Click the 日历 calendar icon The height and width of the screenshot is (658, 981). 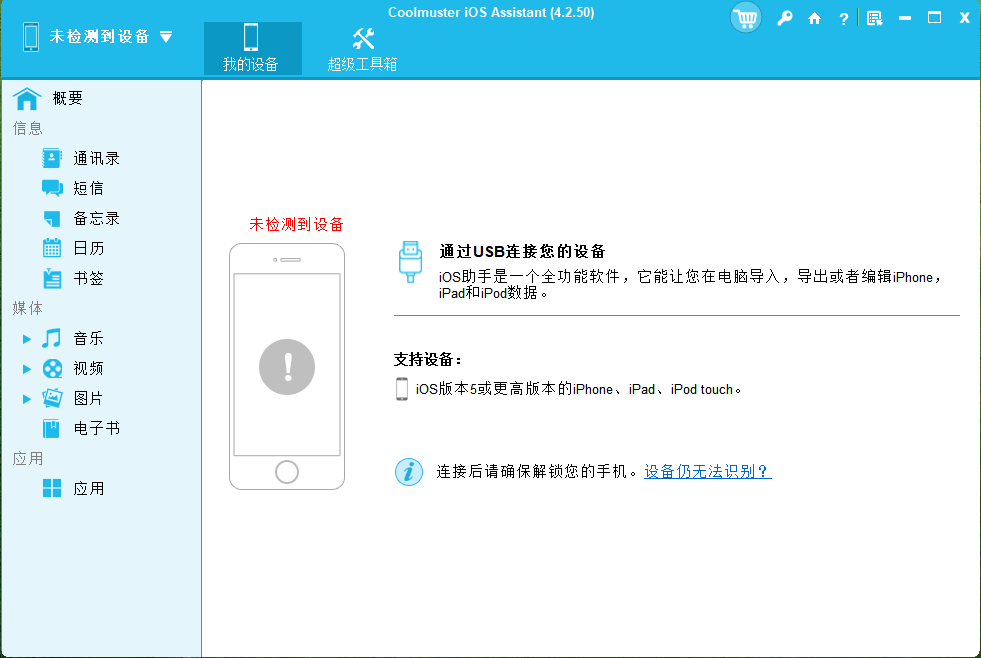pyautogui.click(x=52, y=248)
